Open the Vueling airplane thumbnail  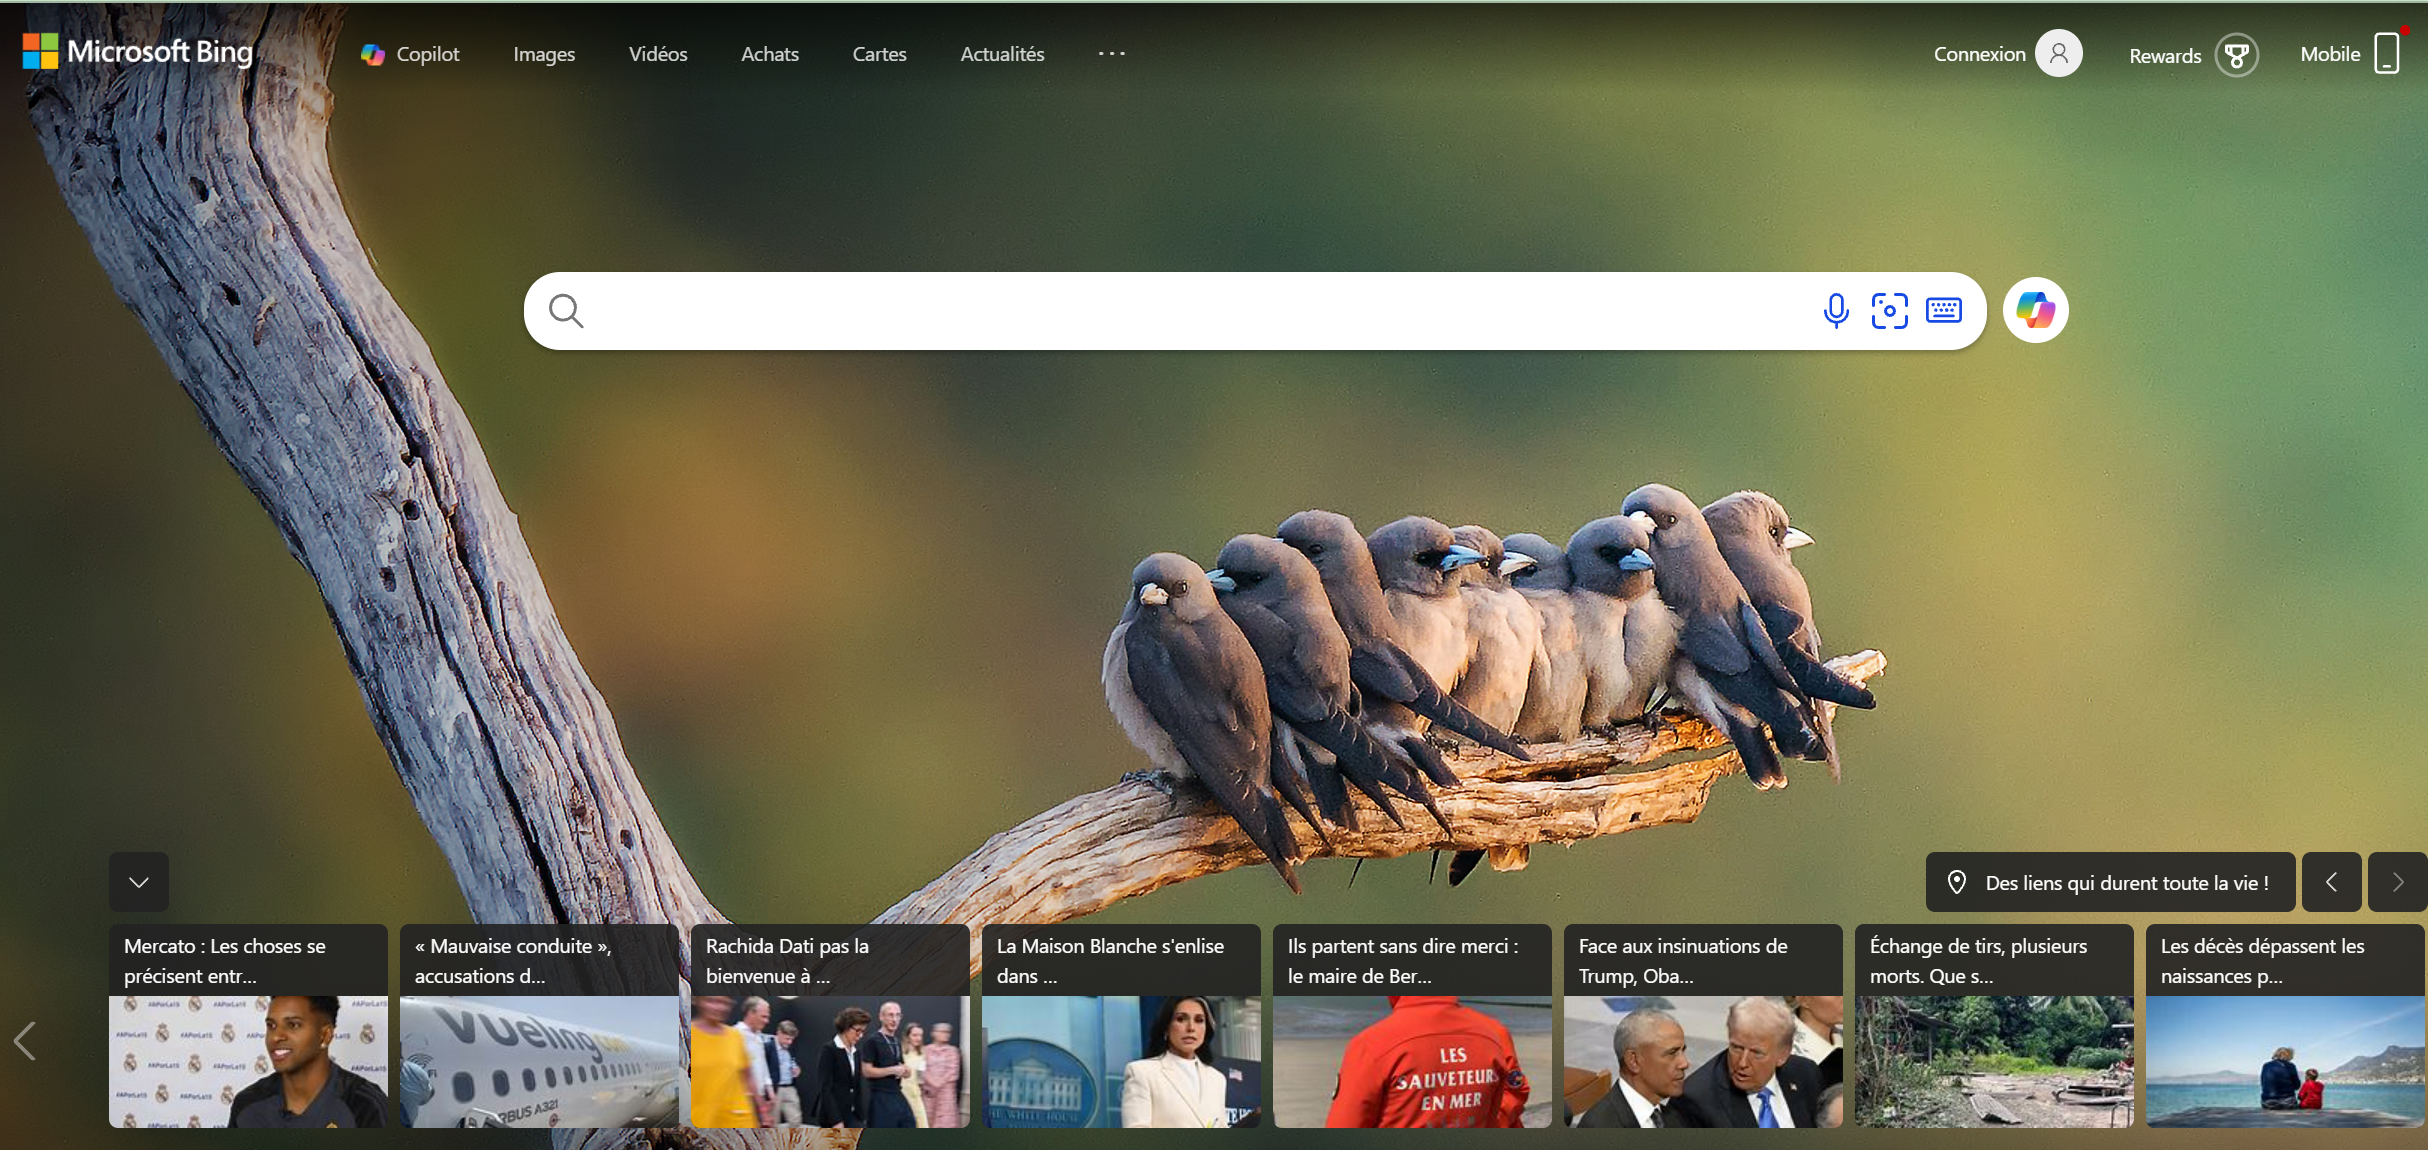pyautogui.click(x=539, y=1061)
